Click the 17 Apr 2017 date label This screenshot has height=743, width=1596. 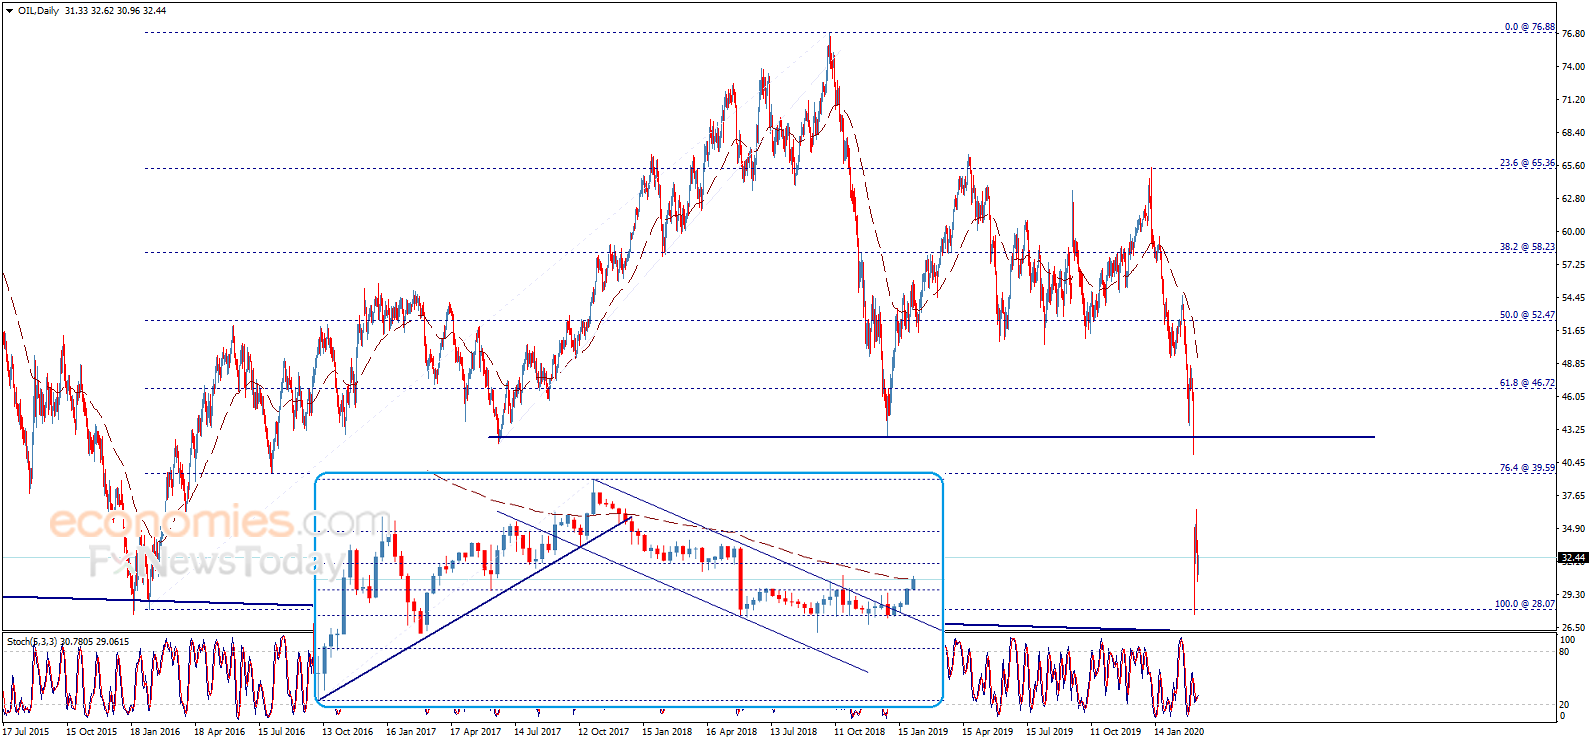pyautogui.click(x=475, y=732)
